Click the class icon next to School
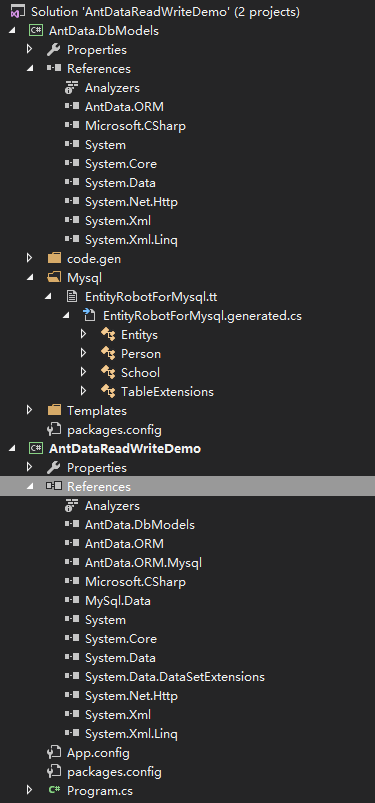 coord(108,373)
